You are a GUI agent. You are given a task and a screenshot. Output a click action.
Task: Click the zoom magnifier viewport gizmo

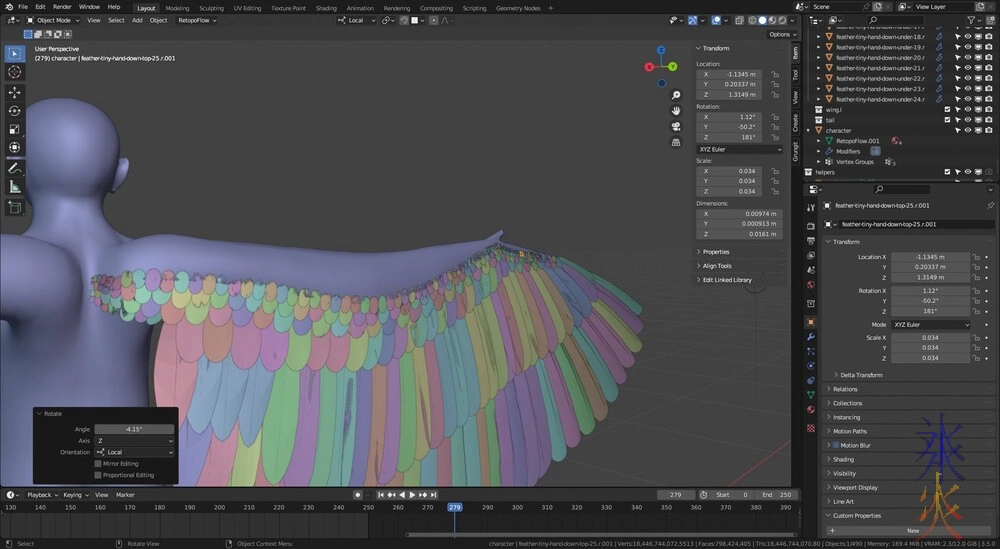676,95
